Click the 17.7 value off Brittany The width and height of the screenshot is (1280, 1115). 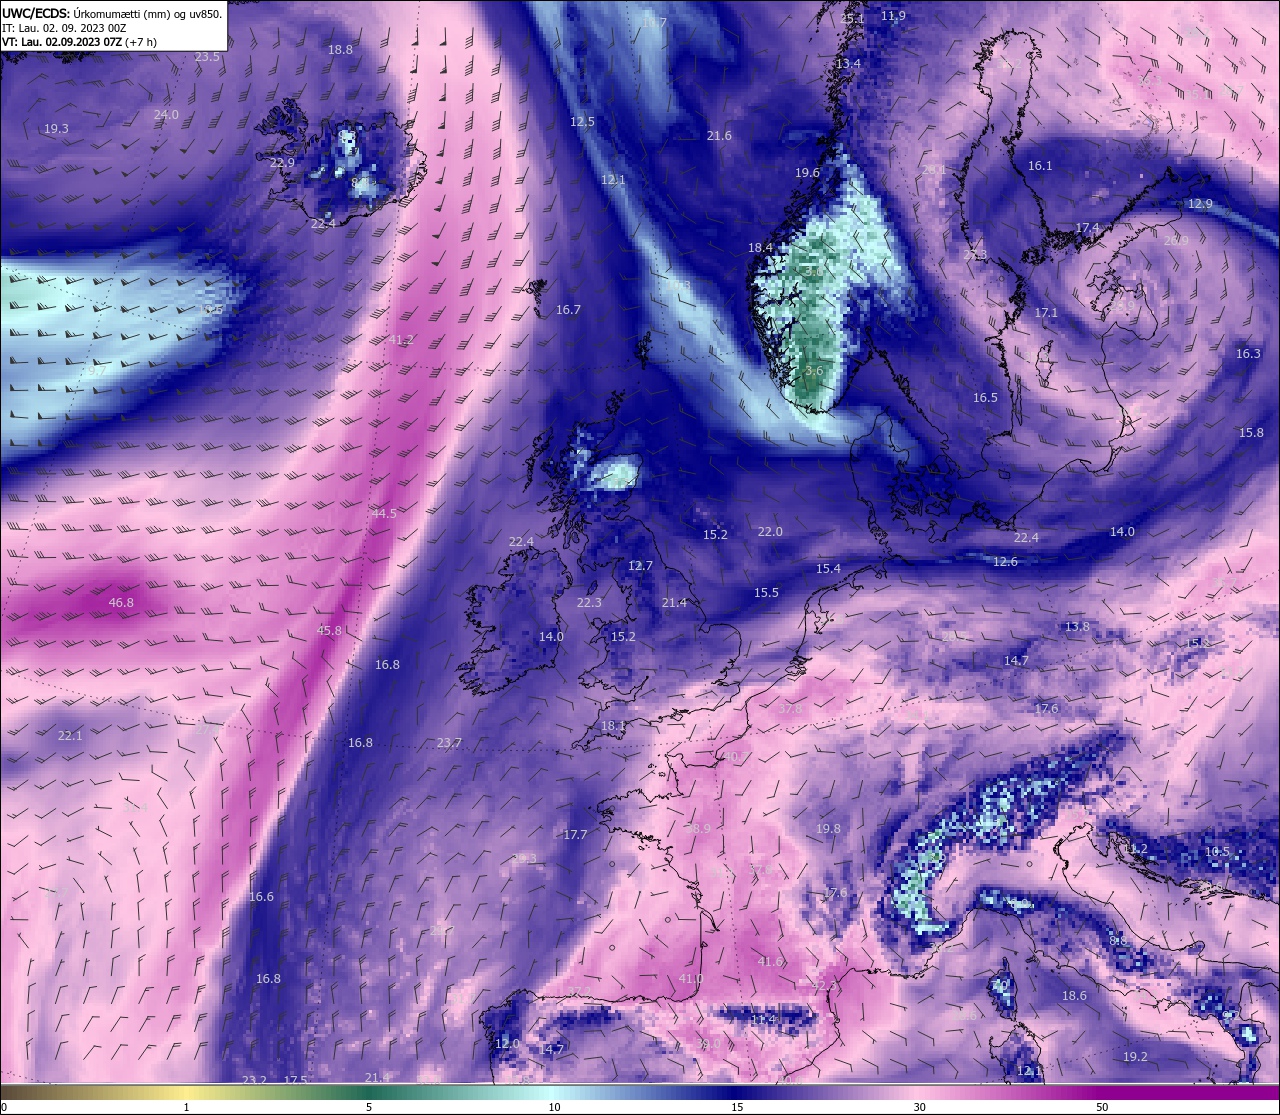click(575, 835)
